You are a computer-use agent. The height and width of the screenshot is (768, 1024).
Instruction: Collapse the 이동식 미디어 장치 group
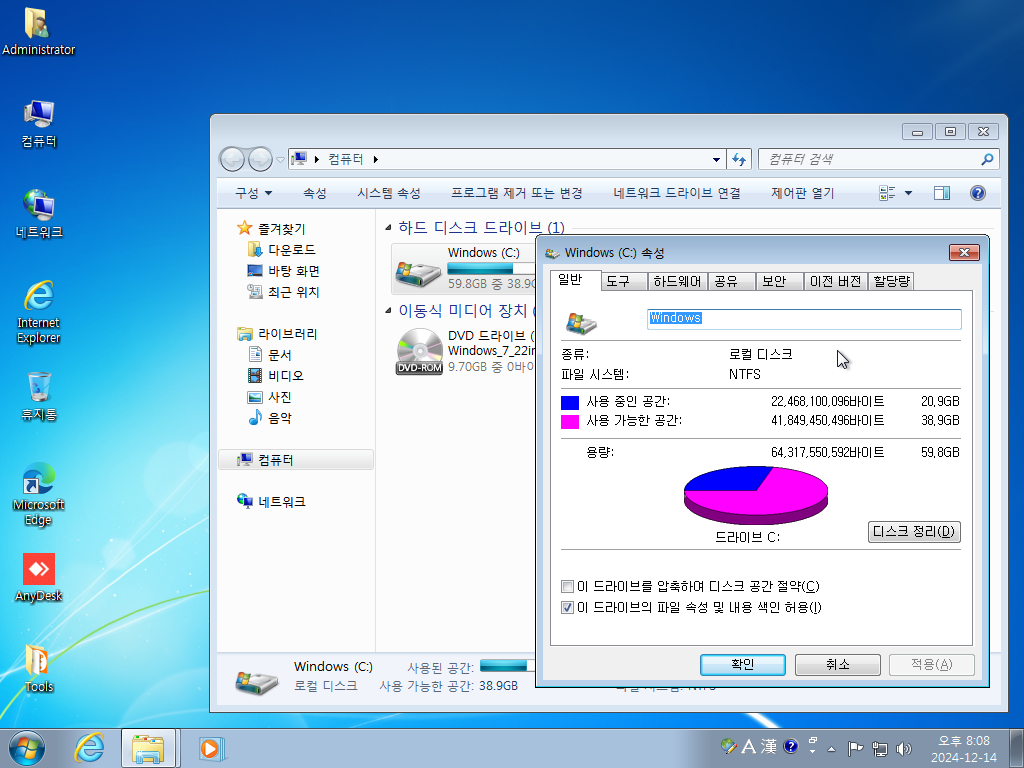pos(388,310)
